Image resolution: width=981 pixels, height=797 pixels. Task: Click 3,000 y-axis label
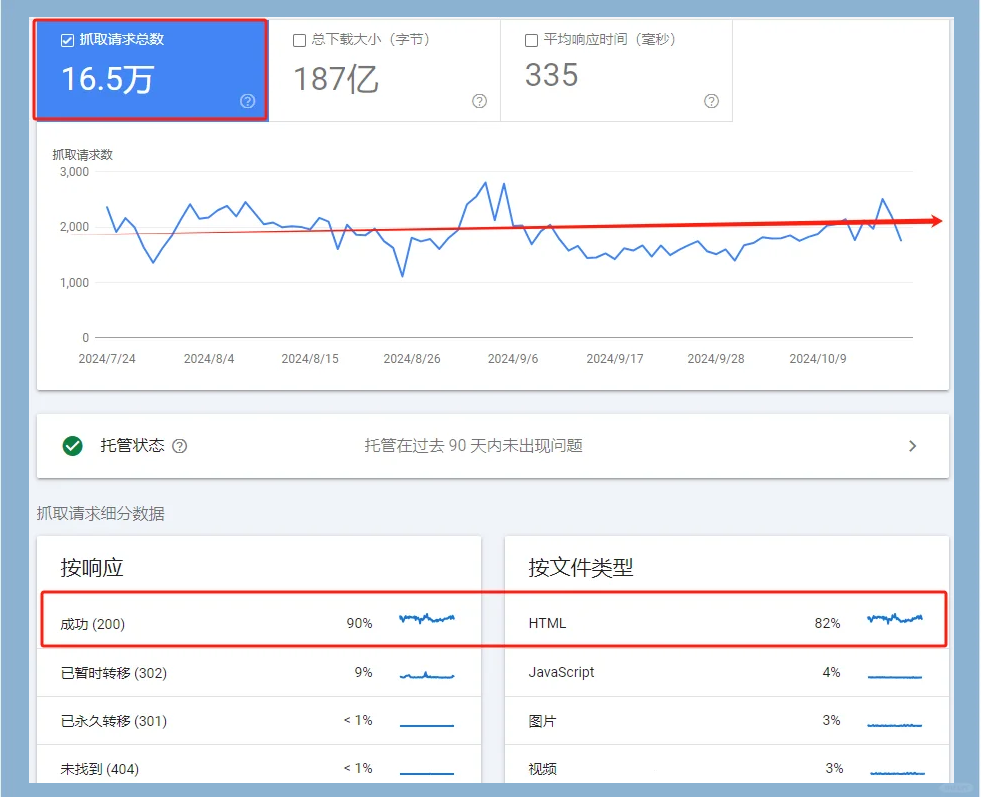pyautogui.click(x=74, y=171)
